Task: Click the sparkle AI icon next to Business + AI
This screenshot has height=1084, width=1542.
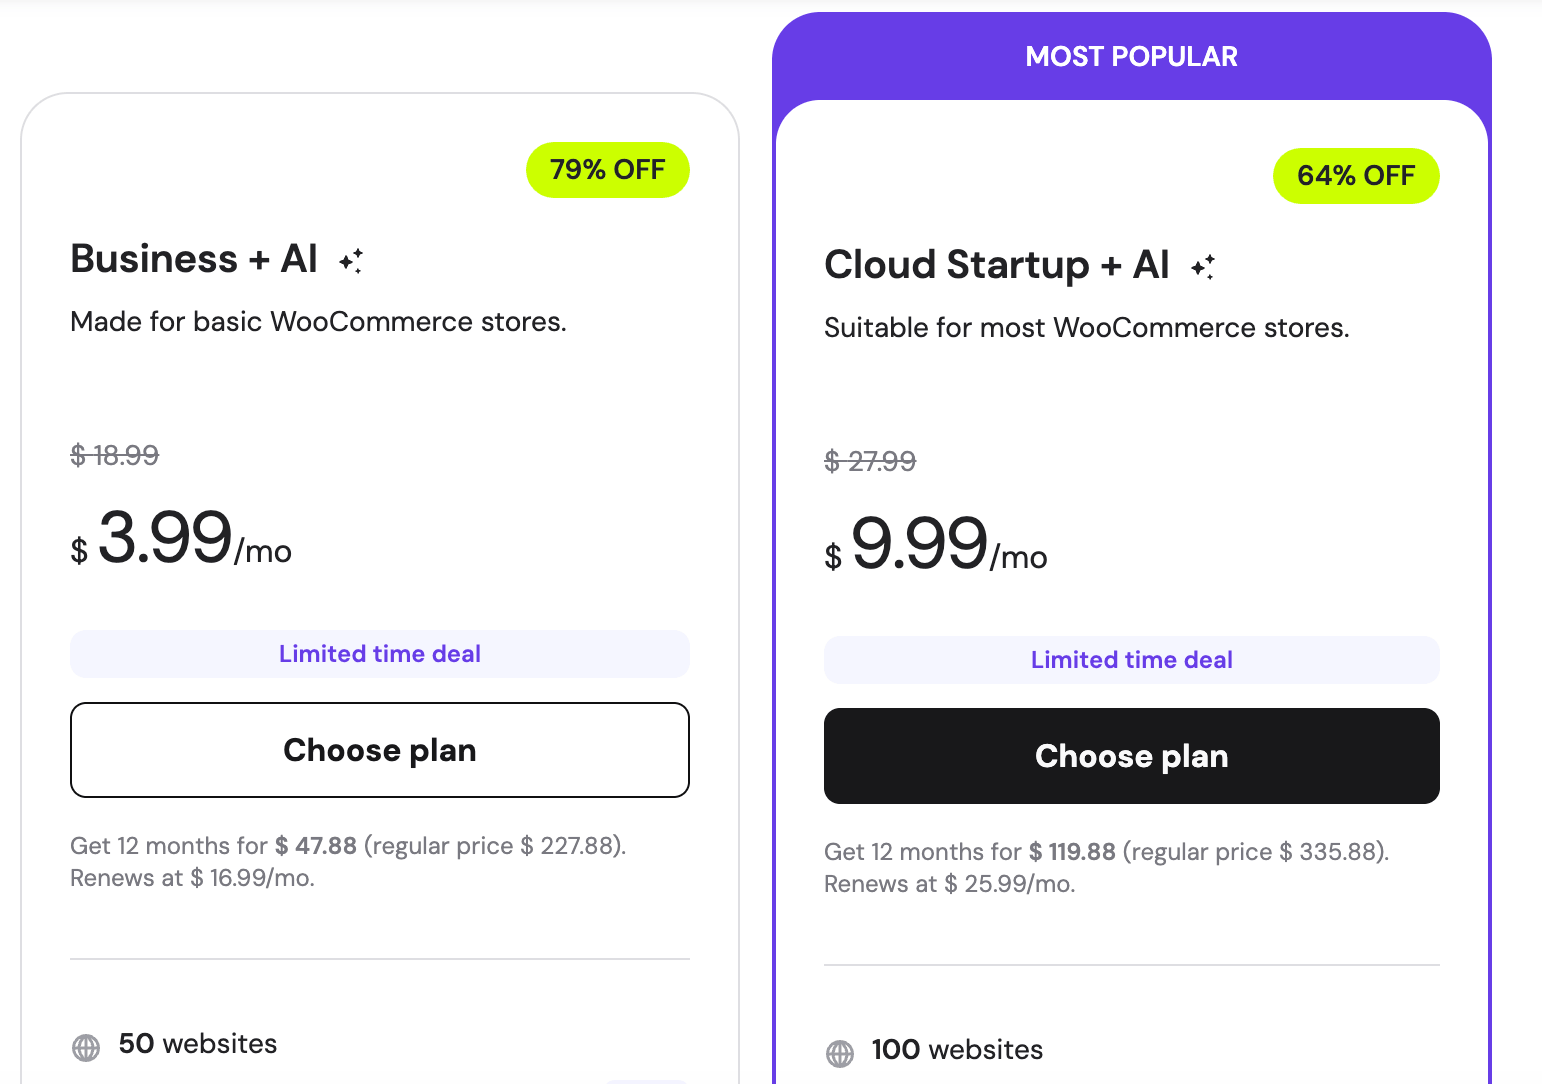Action: click(x=350, y=260)
